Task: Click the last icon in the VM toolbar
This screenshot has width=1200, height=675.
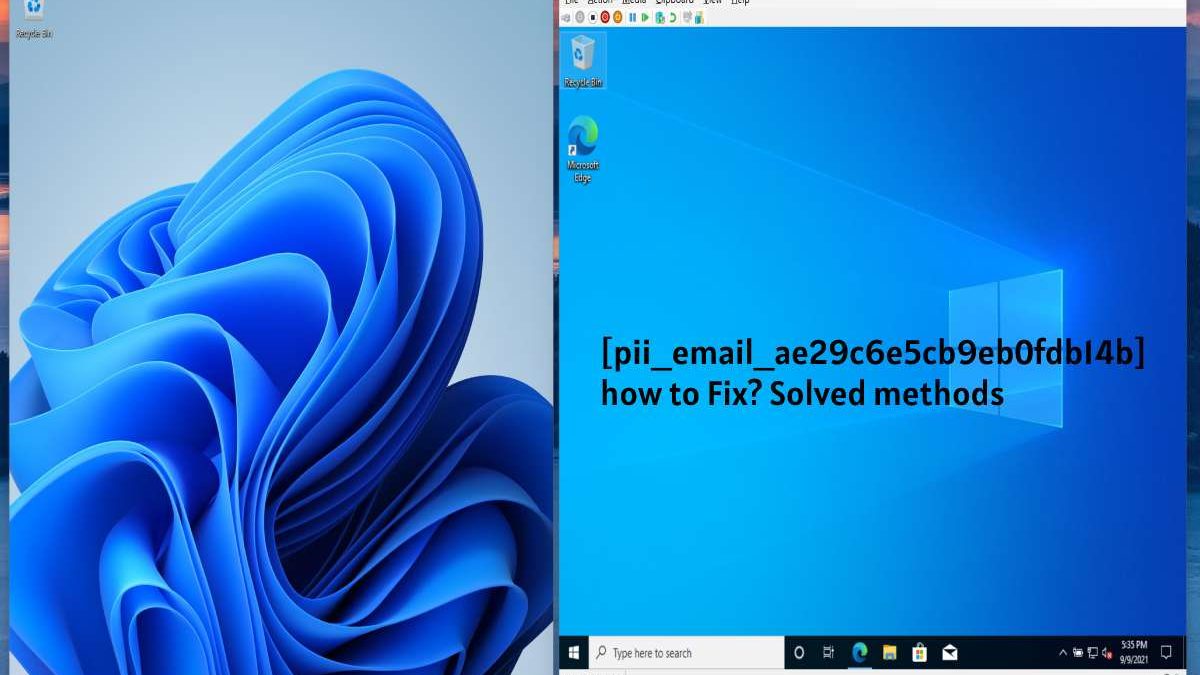Action: point(699,18)
